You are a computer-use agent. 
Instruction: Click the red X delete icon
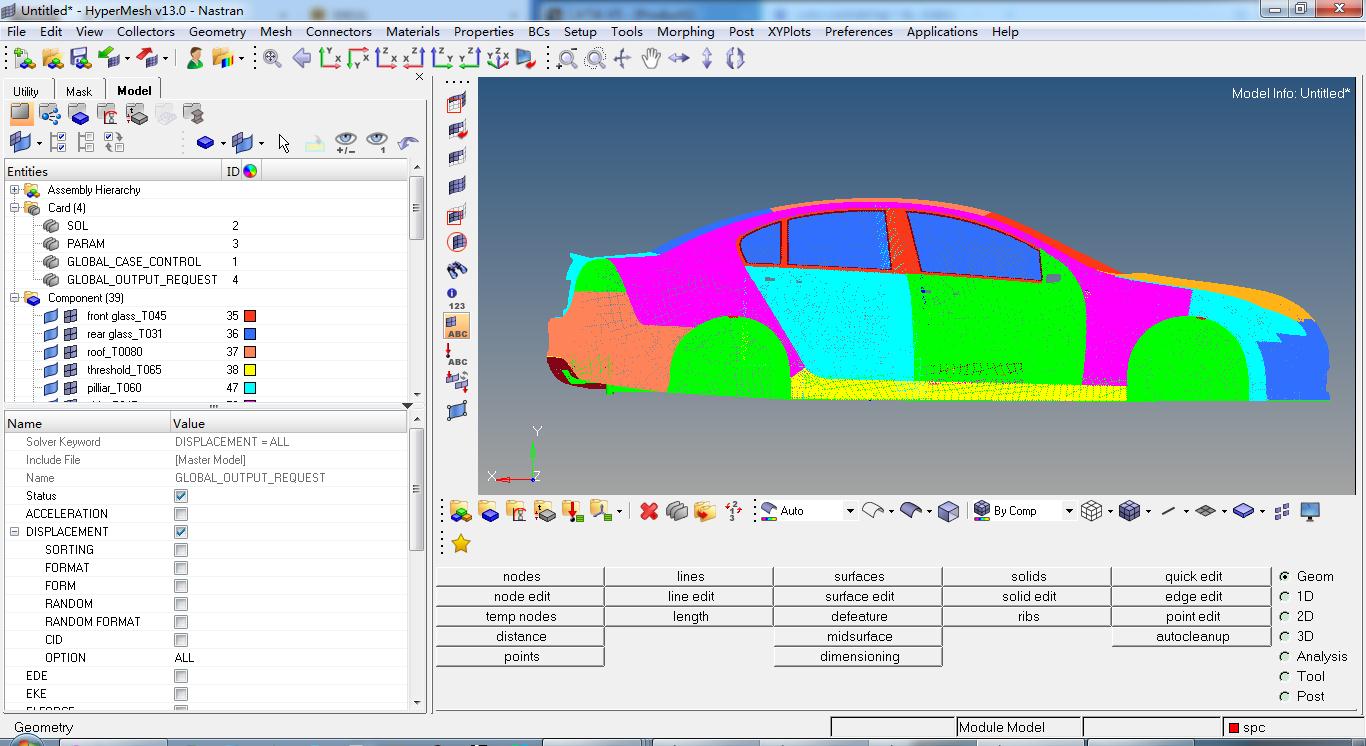(649, 511)
